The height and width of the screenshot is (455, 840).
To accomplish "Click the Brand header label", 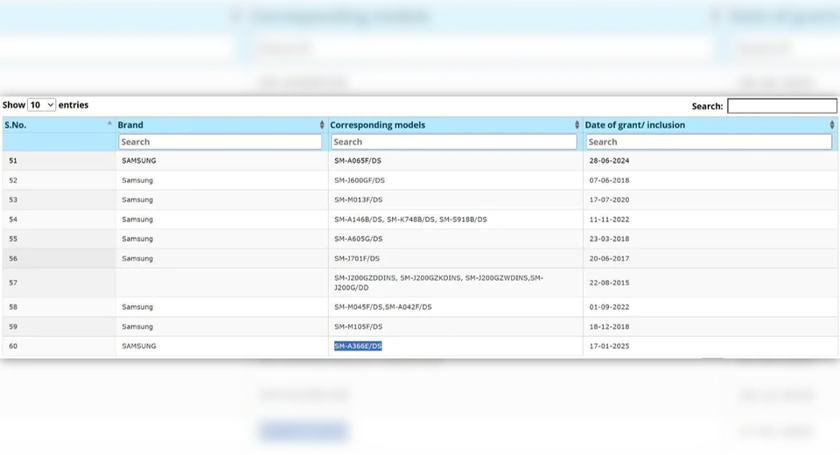I will (x=130, y=125).
